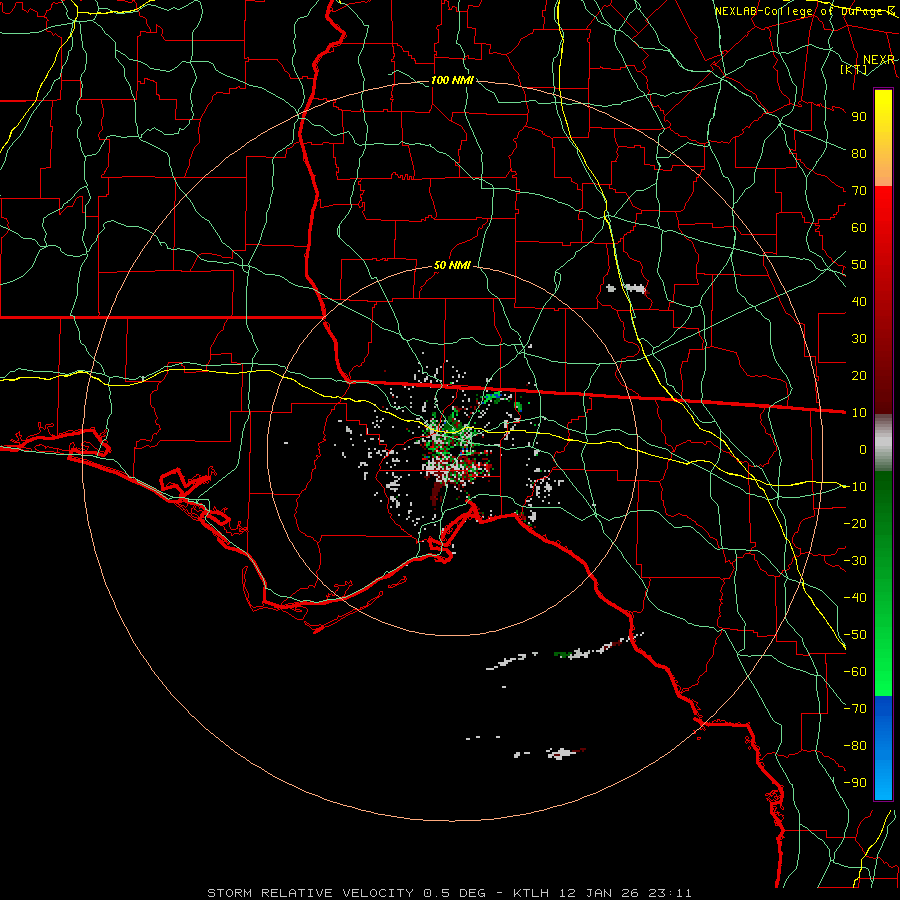
Task: Click the 20 value on the velocity scale
Action: pos(859,376)
